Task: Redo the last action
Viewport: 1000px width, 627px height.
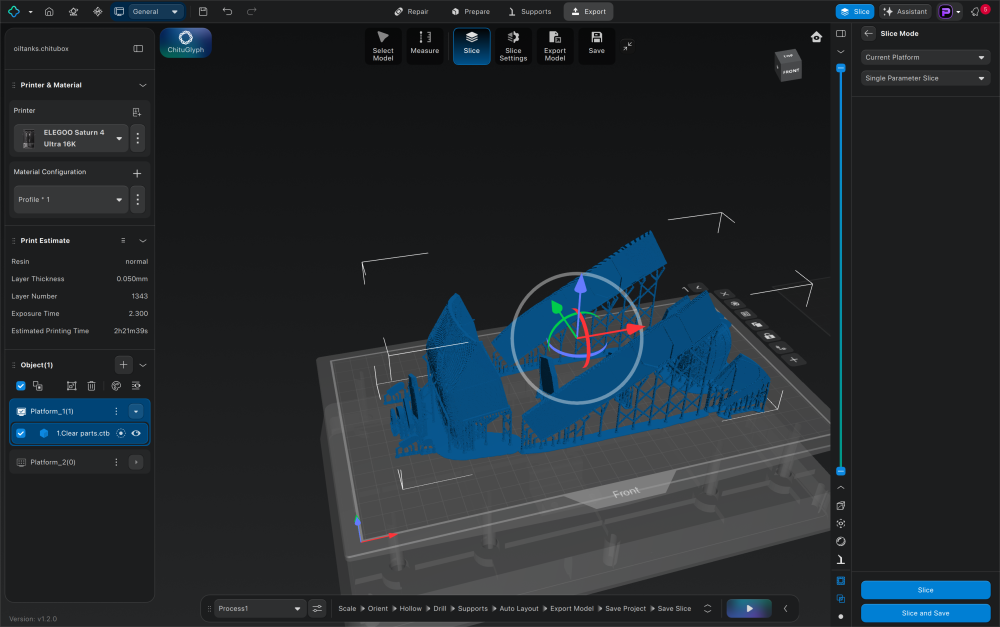Action: point(251,11)
